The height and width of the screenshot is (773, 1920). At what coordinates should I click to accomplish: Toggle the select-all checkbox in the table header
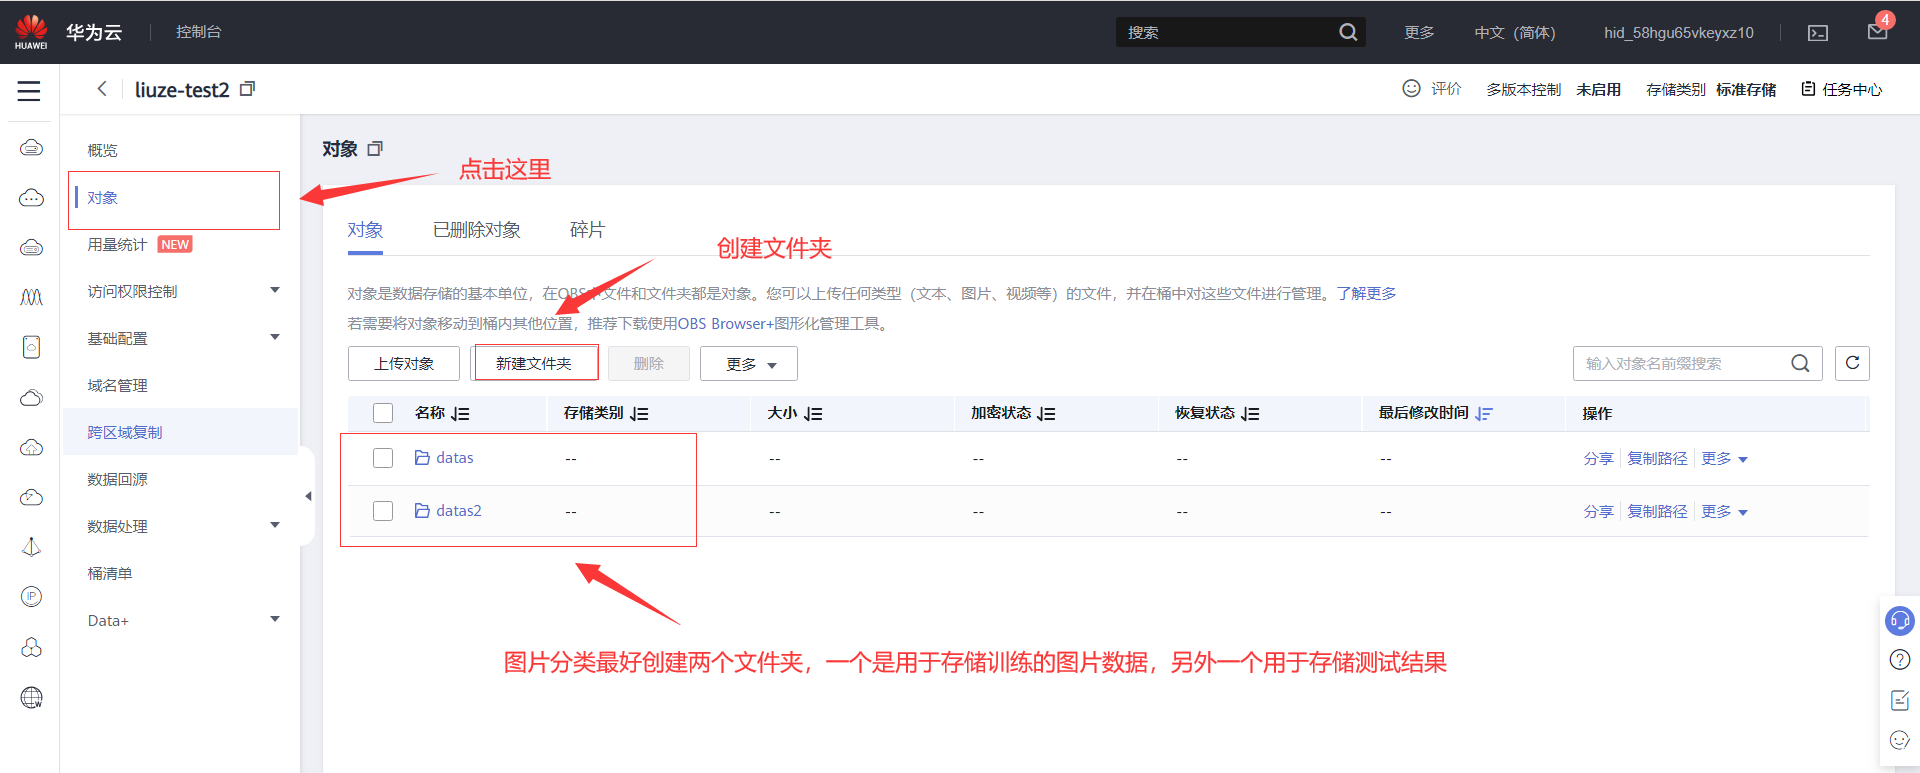click(383, 413)
